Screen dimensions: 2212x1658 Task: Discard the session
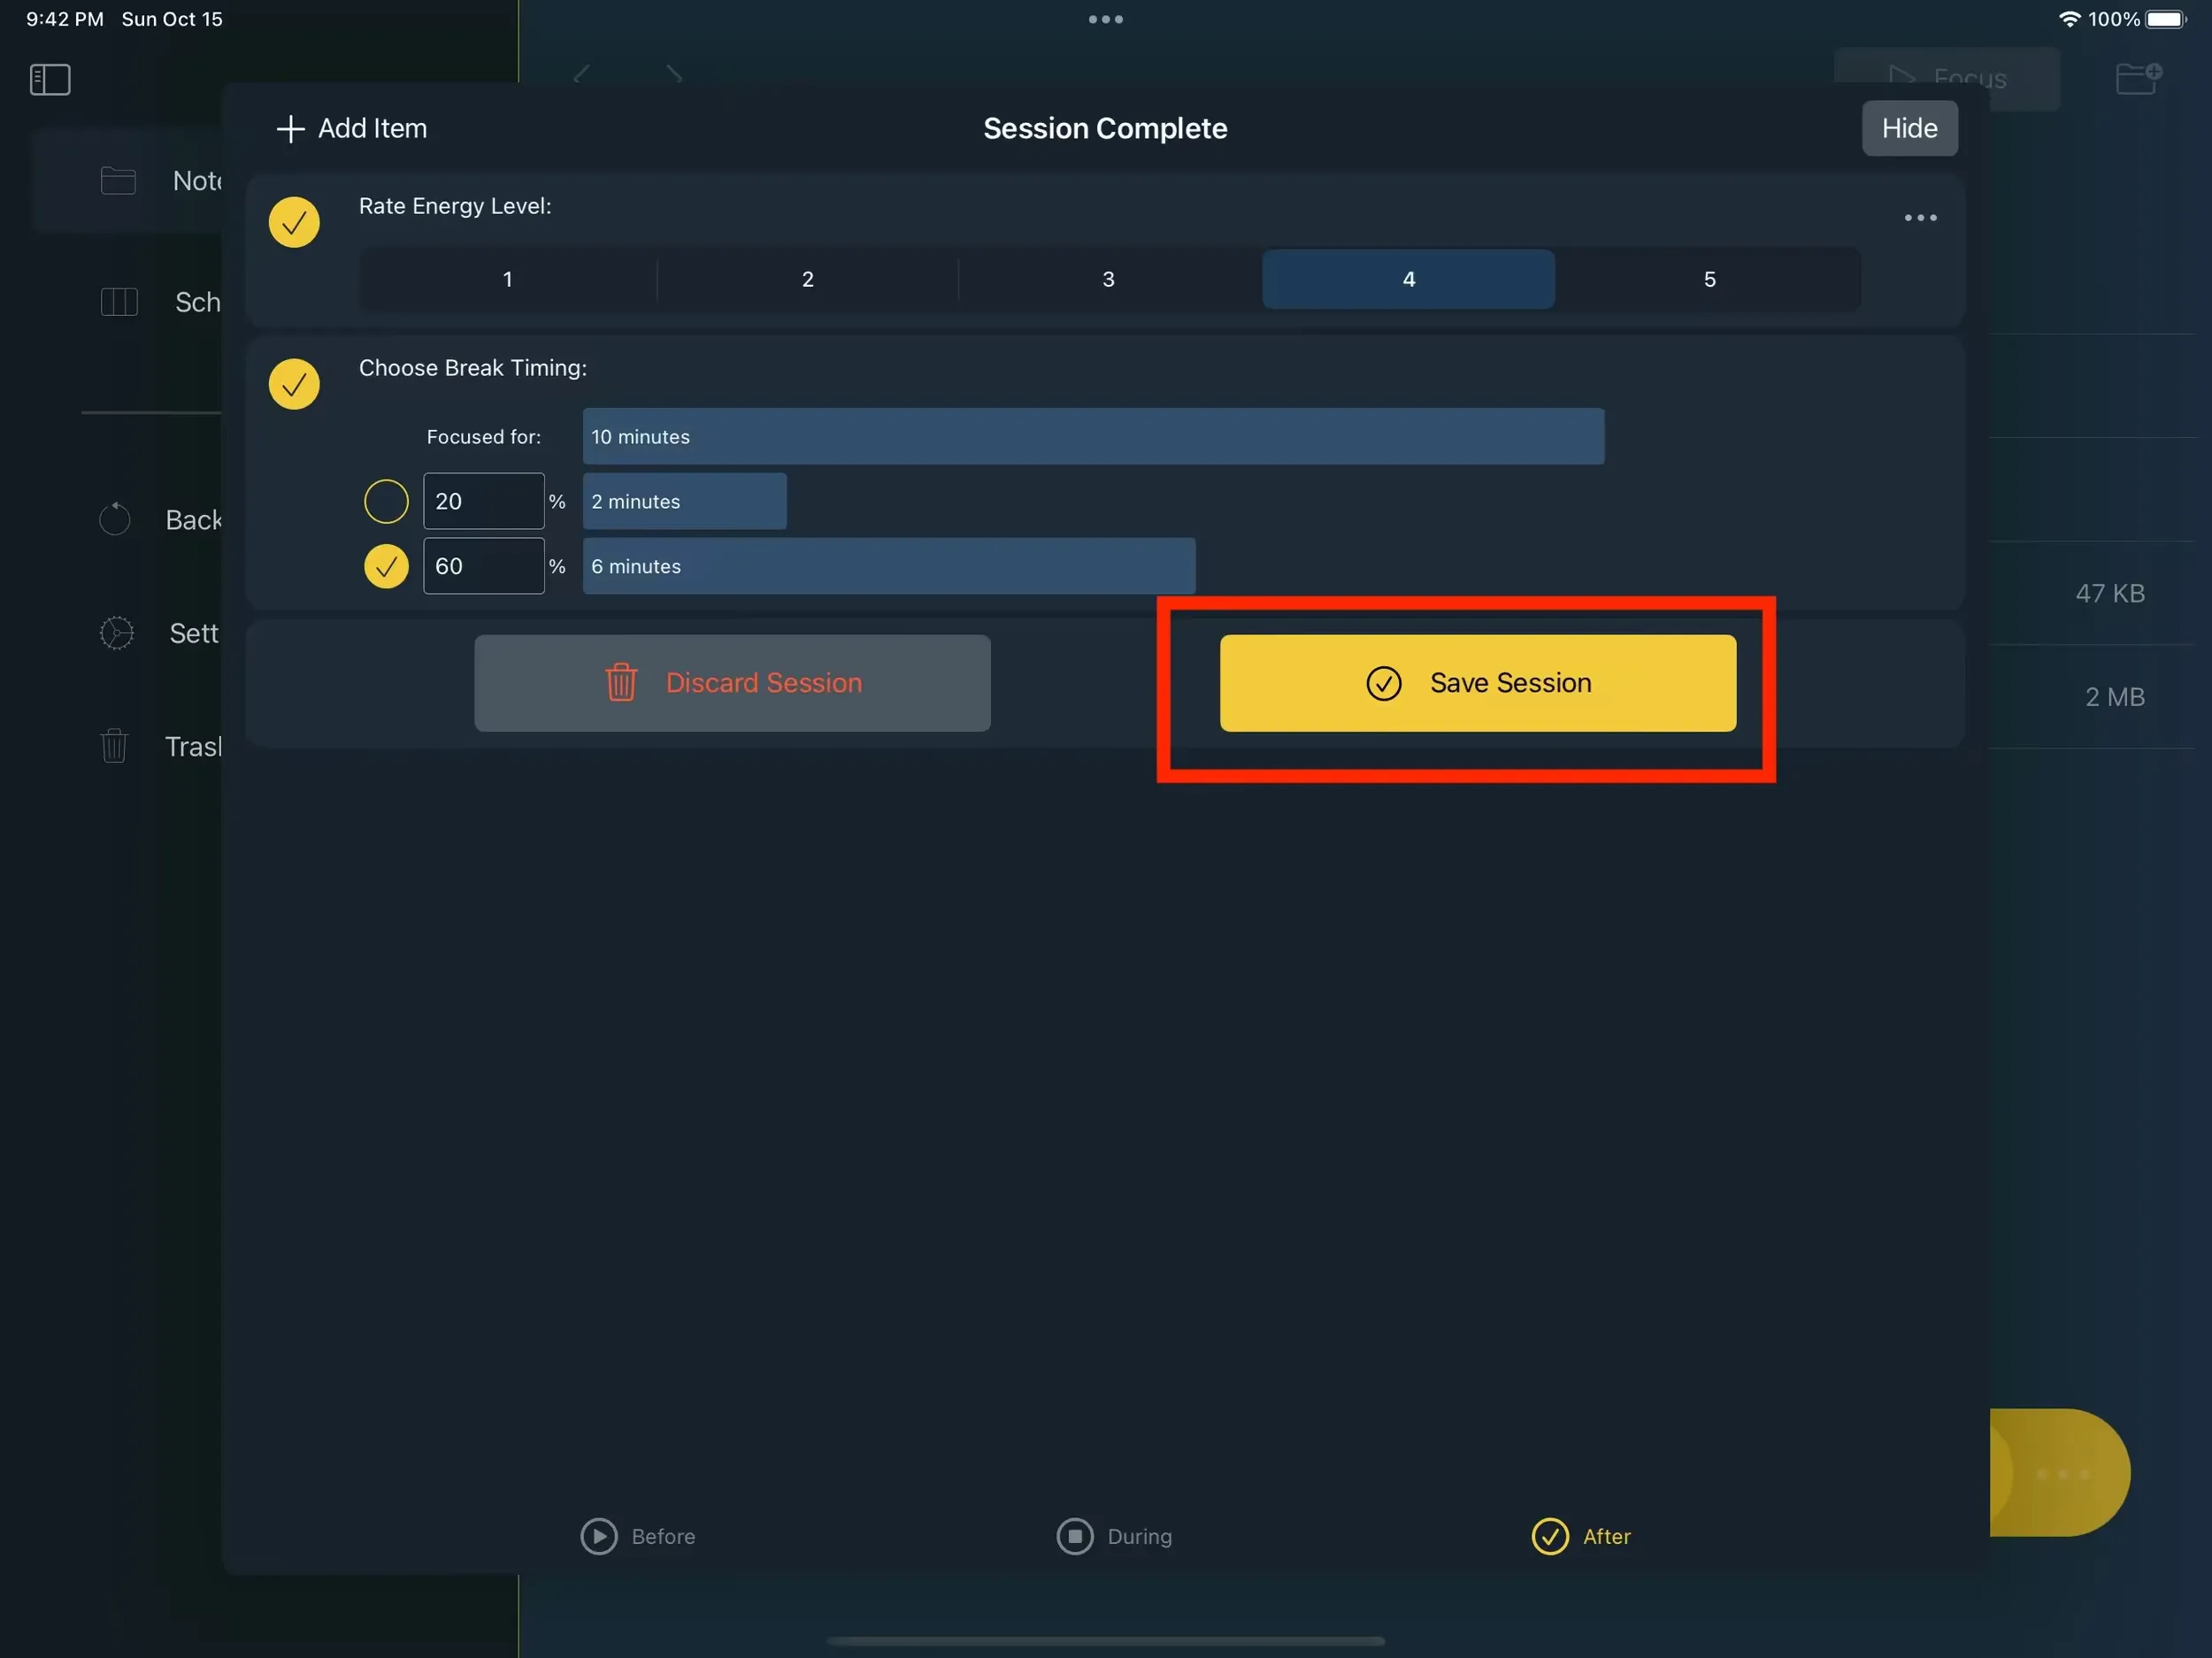pyautogui.click(x=732, y=683)
